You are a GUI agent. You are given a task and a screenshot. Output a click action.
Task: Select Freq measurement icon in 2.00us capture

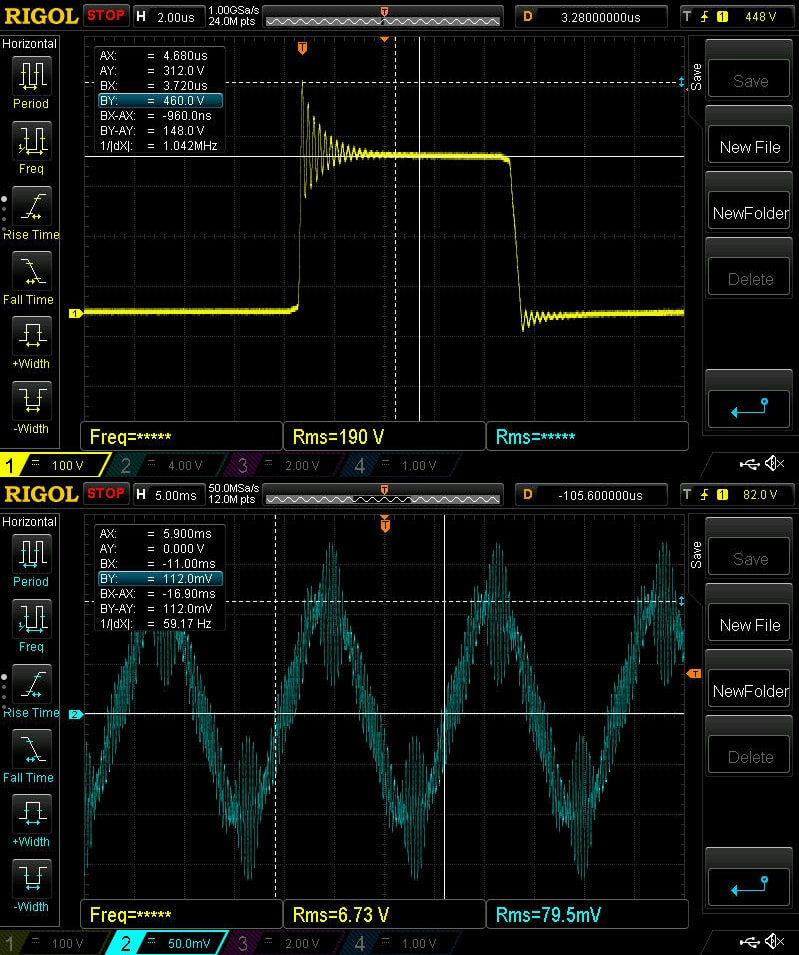(x=32, y=141)
